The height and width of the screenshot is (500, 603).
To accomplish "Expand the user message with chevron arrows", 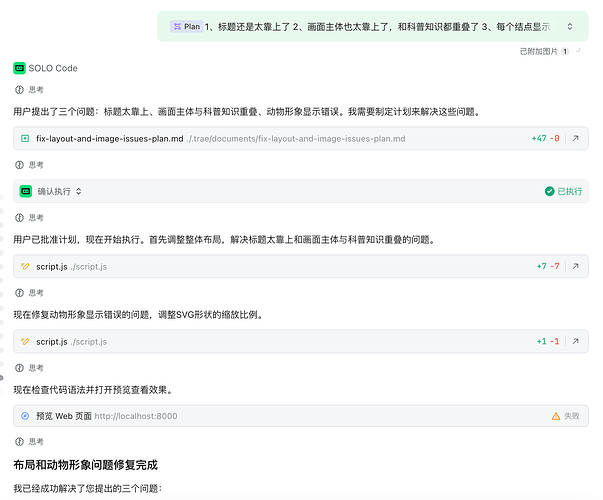I will 570,26.
